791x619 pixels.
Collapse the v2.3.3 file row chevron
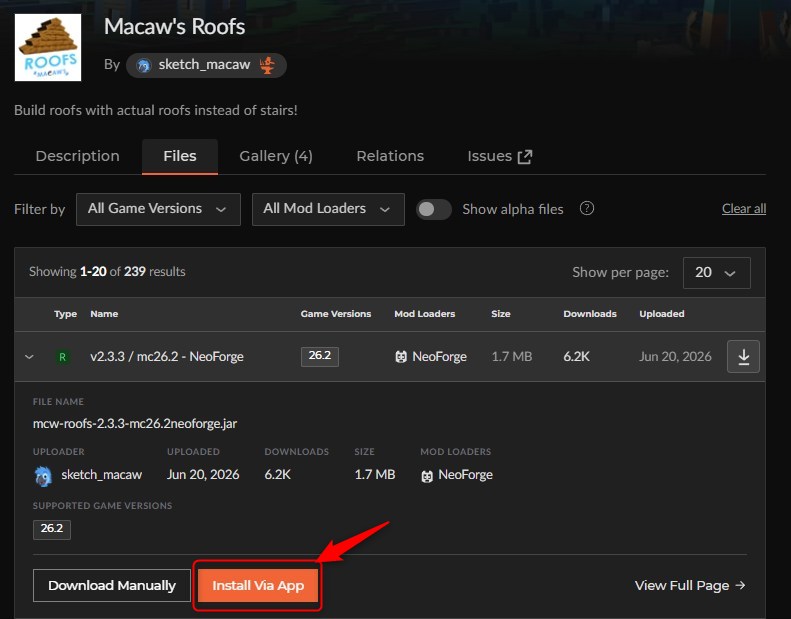point(29,357)
